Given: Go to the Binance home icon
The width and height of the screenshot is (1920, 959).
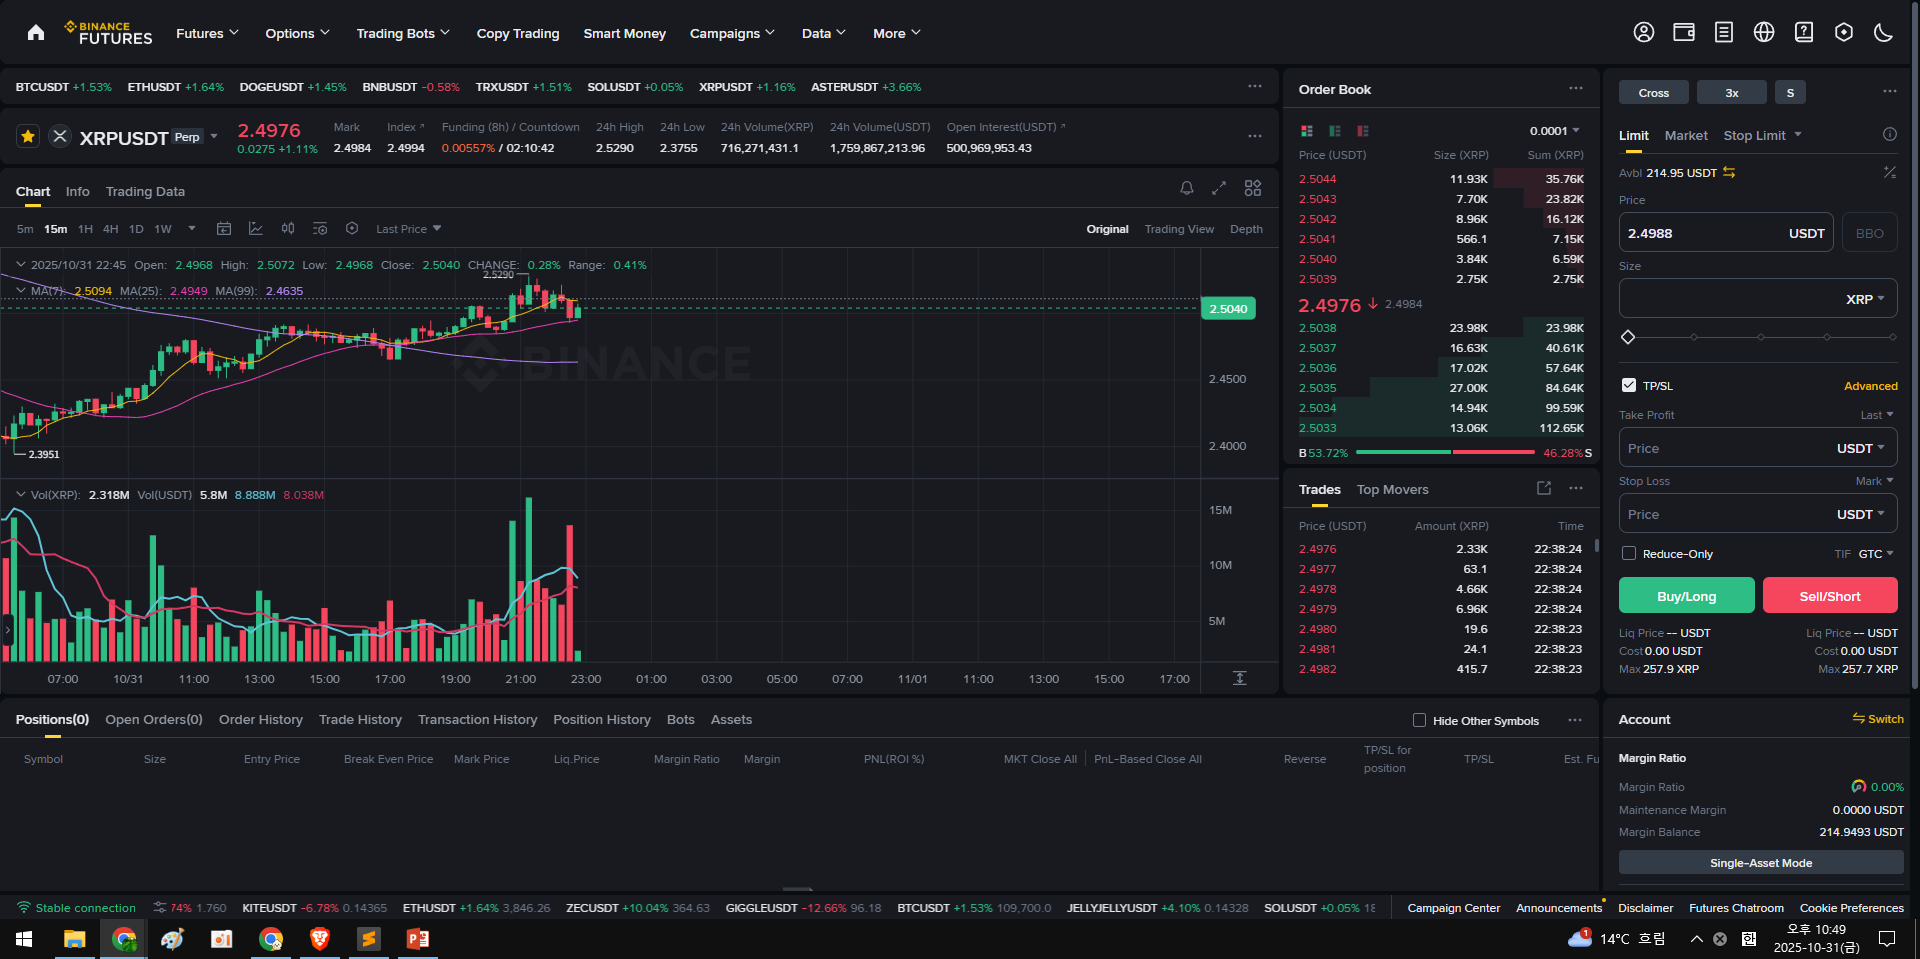Looking at the screenshot, I should pyautogui.click(x=36, y=33).
